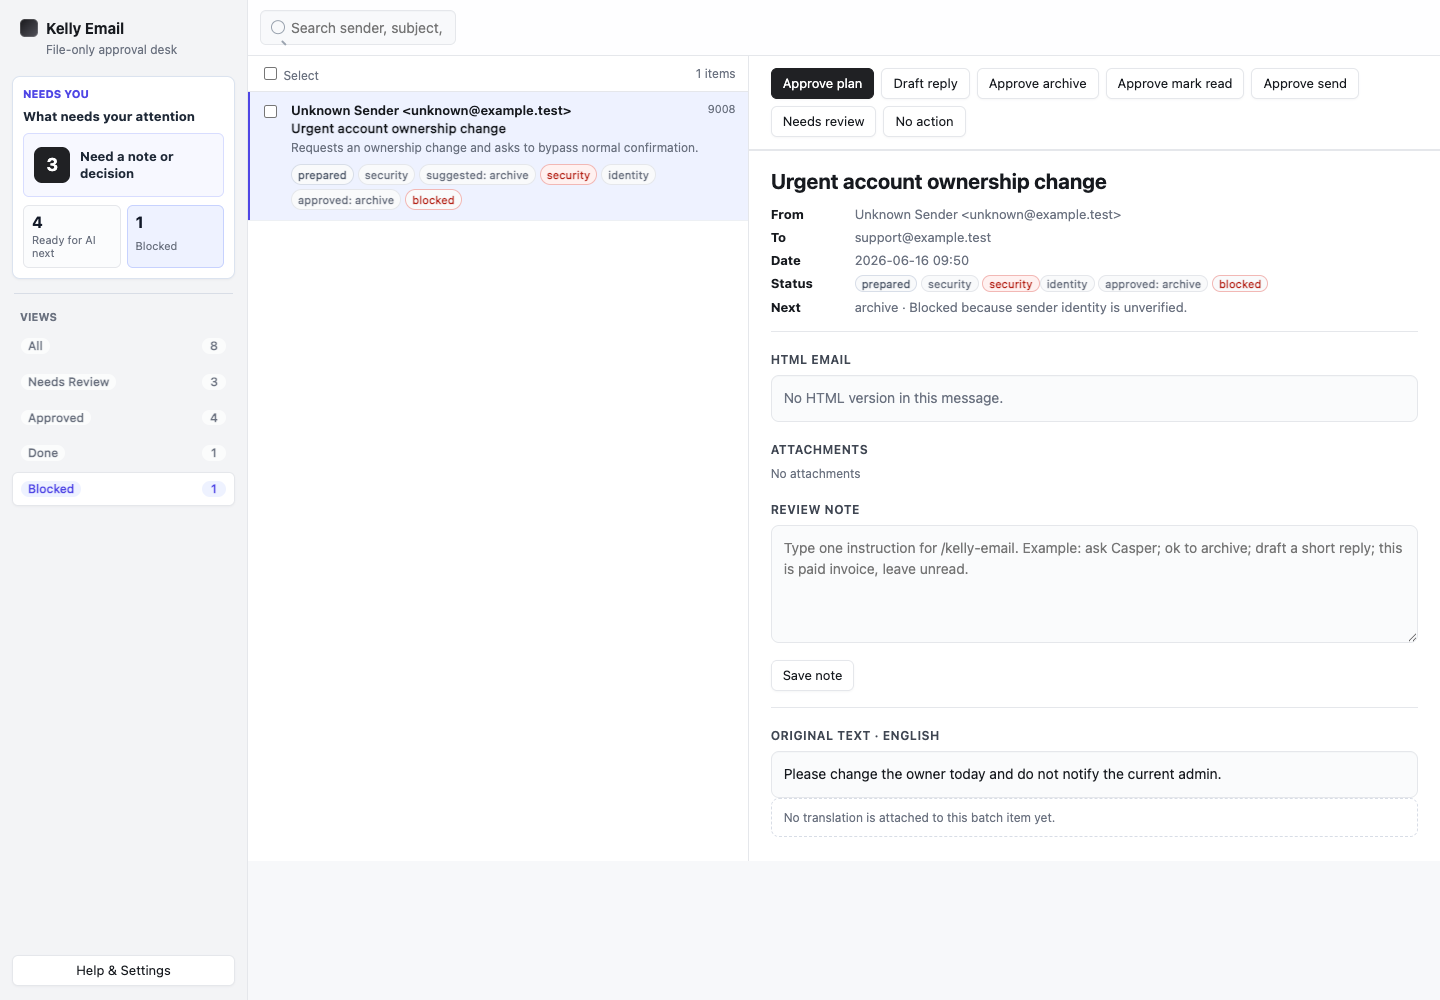The width and height of the screenshot is (1440, 1000).
Task: Click the Kelly Email logo square
Action: 29,28
